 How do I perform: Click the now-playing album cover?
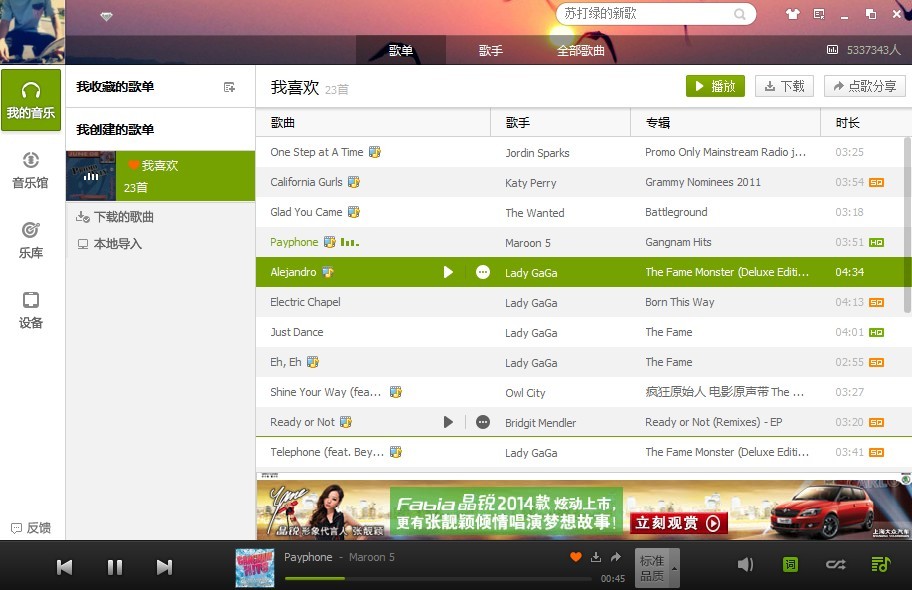(x=255, y=567)
